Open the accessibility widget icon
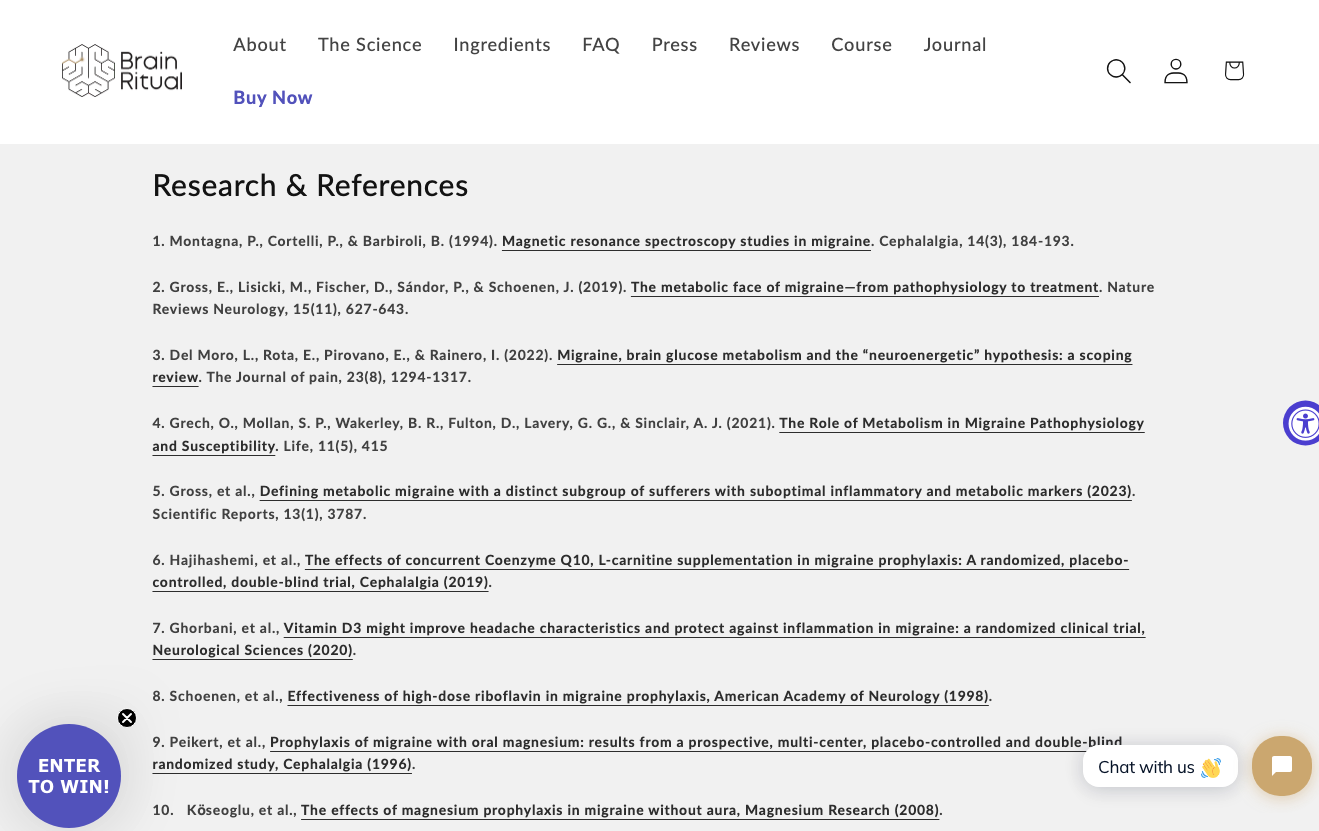 [x=1302, y=423]
